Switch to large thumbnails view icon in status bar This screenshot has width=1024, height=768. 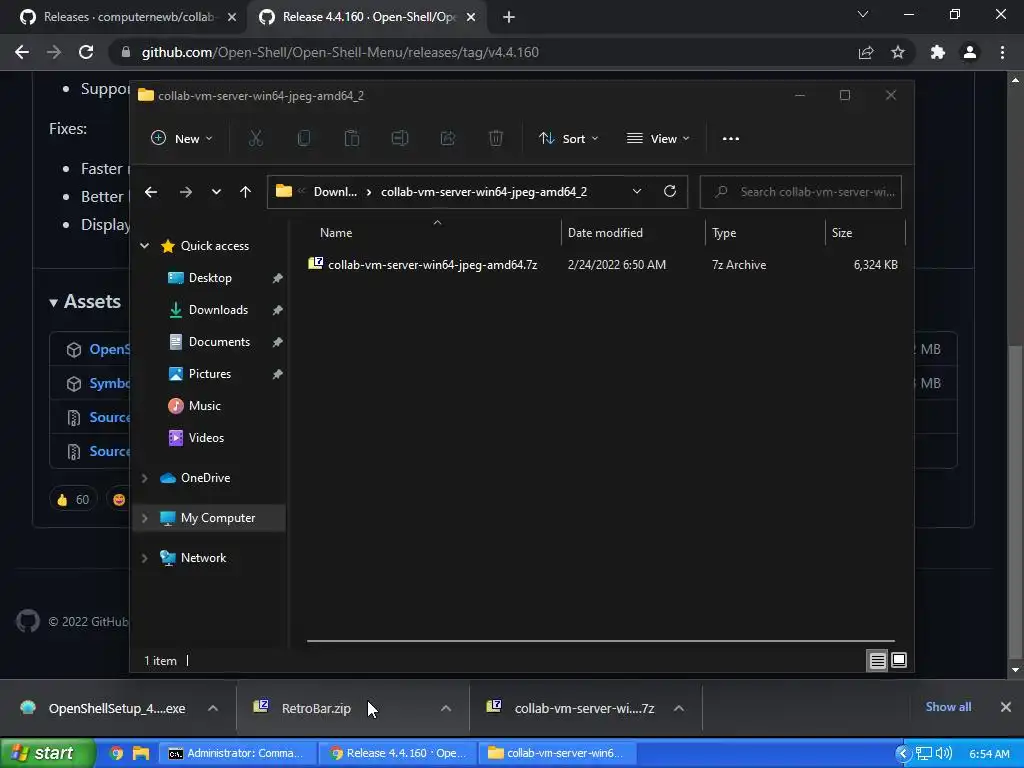pos(899,661)
